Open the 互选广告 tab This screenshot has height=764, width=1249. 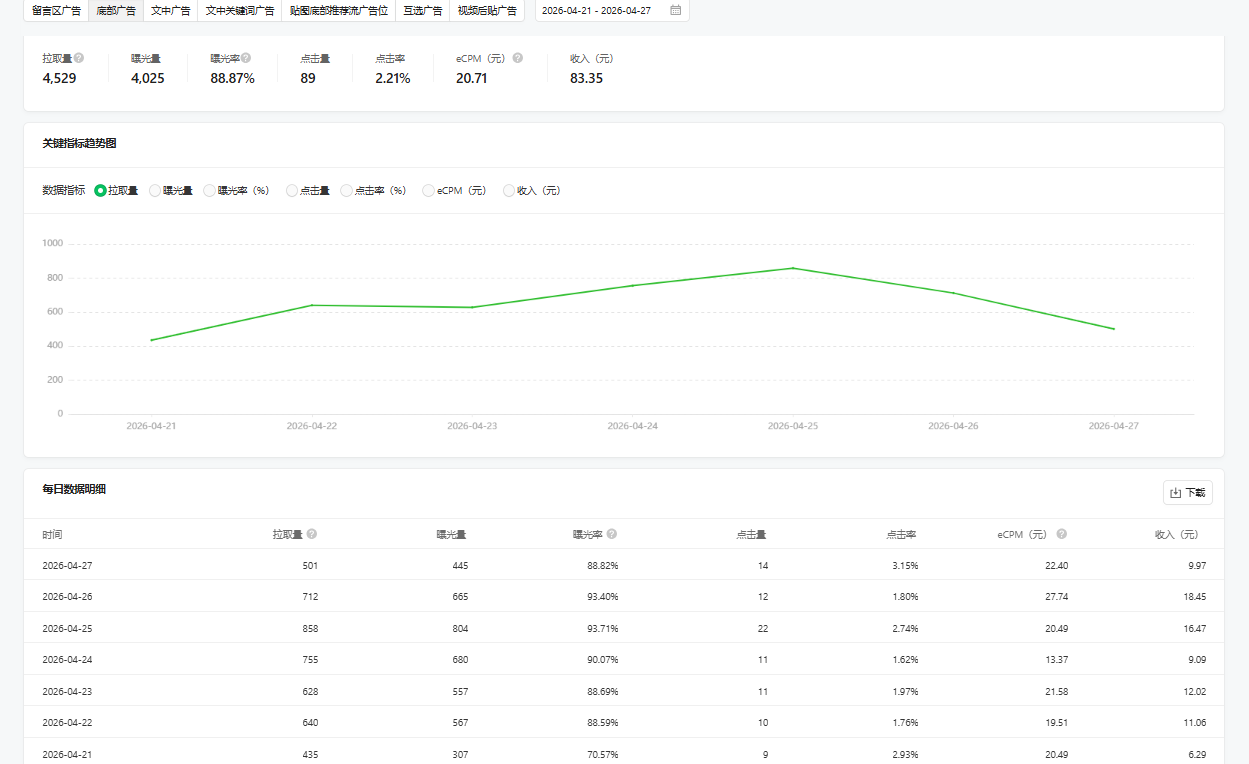(x=423, y=10)
